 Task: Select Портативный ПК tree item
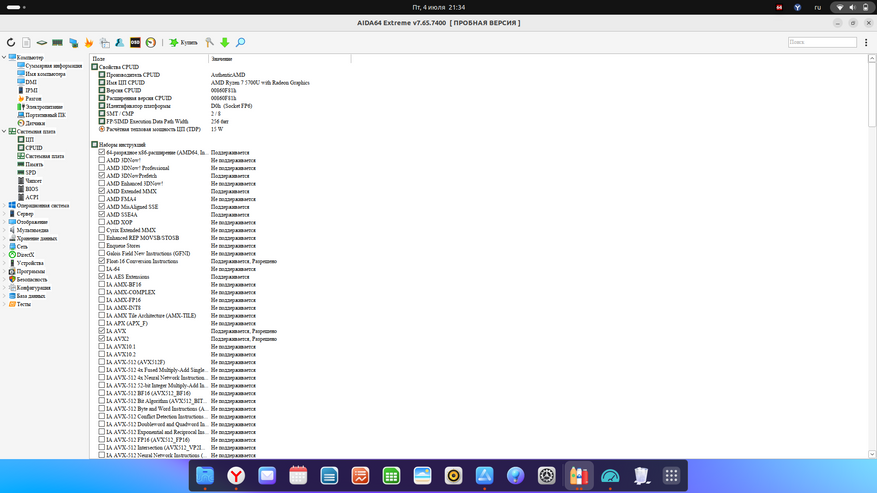pyautogui.click(x=45, y=115)
